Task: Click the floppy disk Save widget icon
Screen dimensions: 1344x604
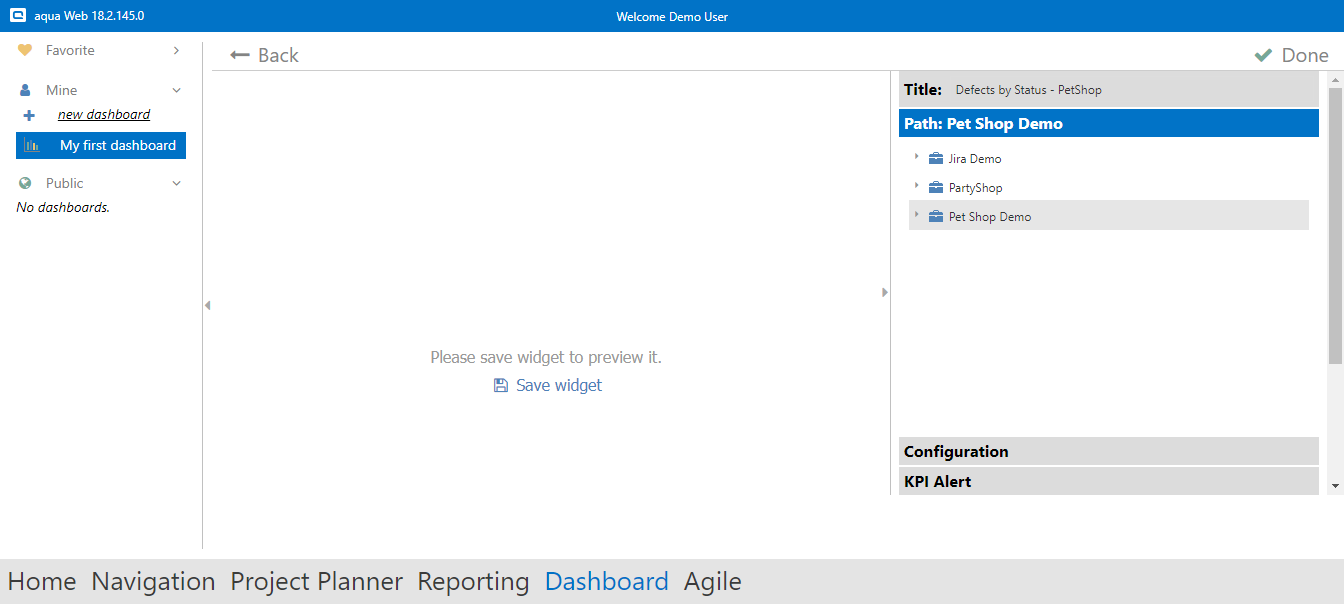Action: click(501, 385)
